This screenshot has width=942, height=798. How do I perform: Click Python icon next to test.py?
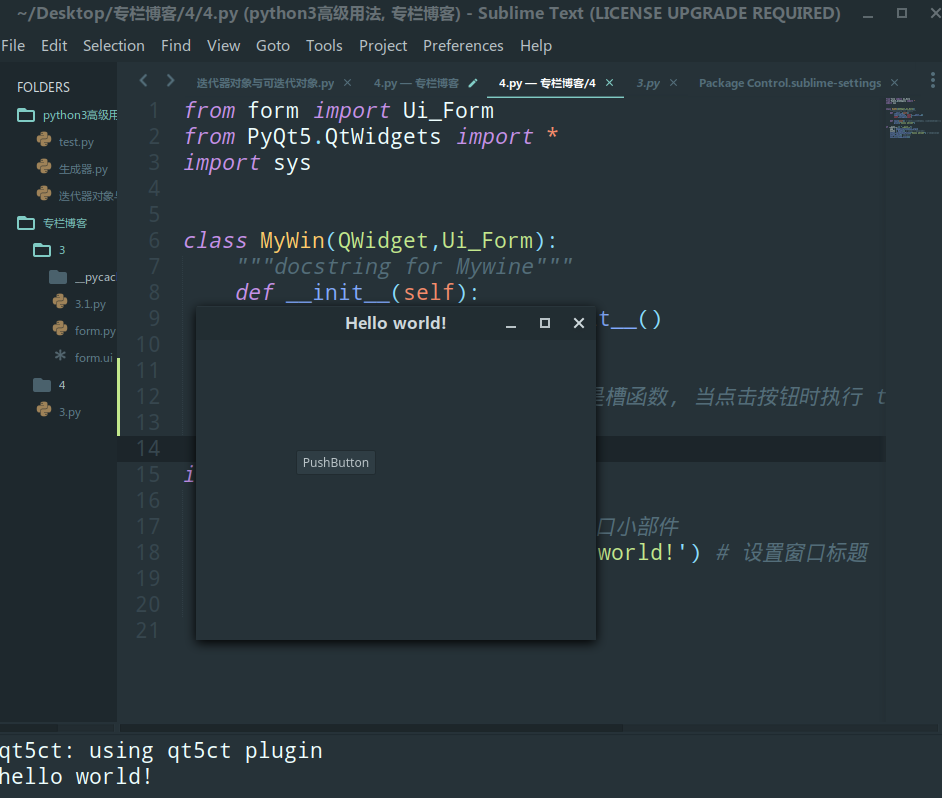tap(44, 139)
